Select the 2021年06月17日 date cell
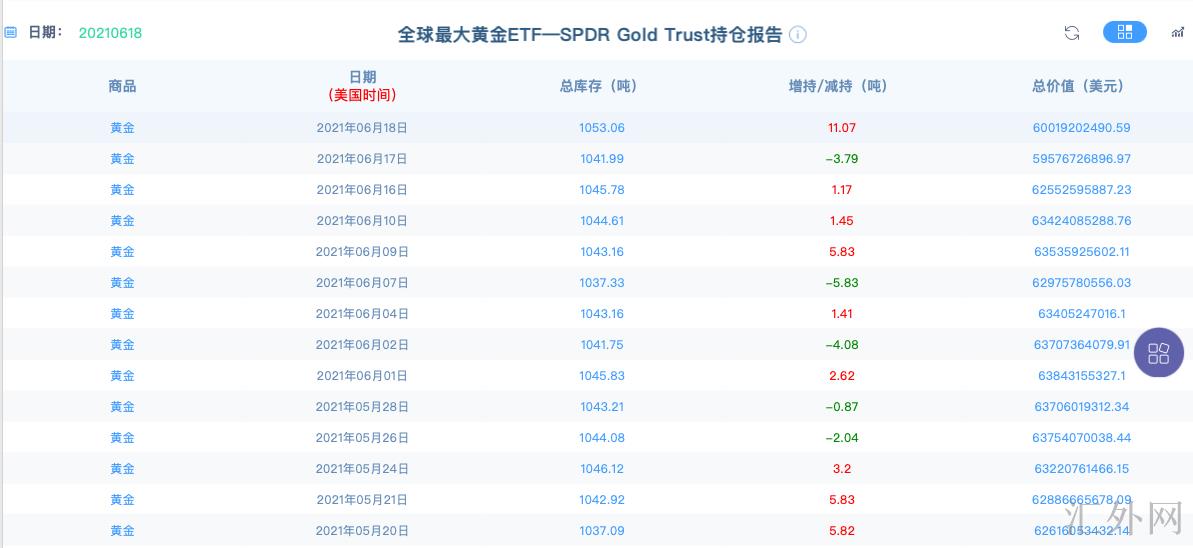 (x=362, y=159)
